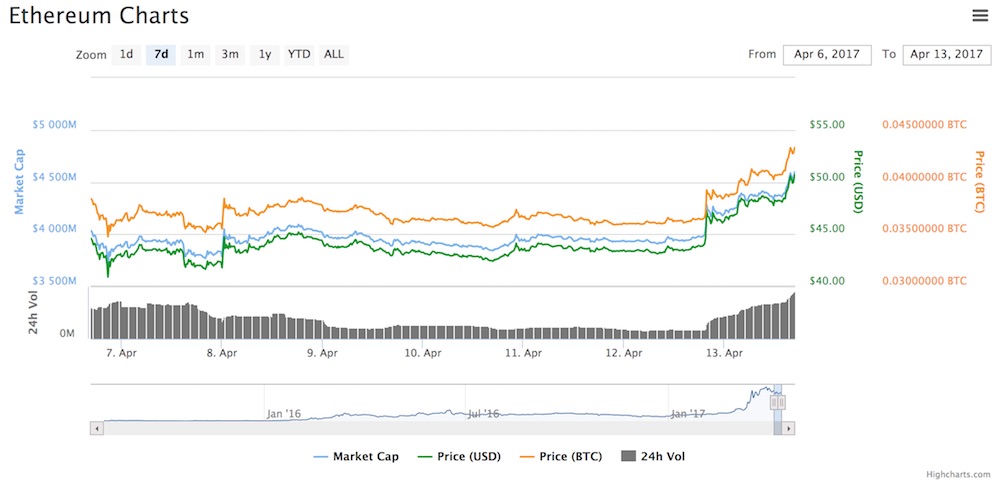Click the vertical Price (BTC) axis title

(980, 182)
